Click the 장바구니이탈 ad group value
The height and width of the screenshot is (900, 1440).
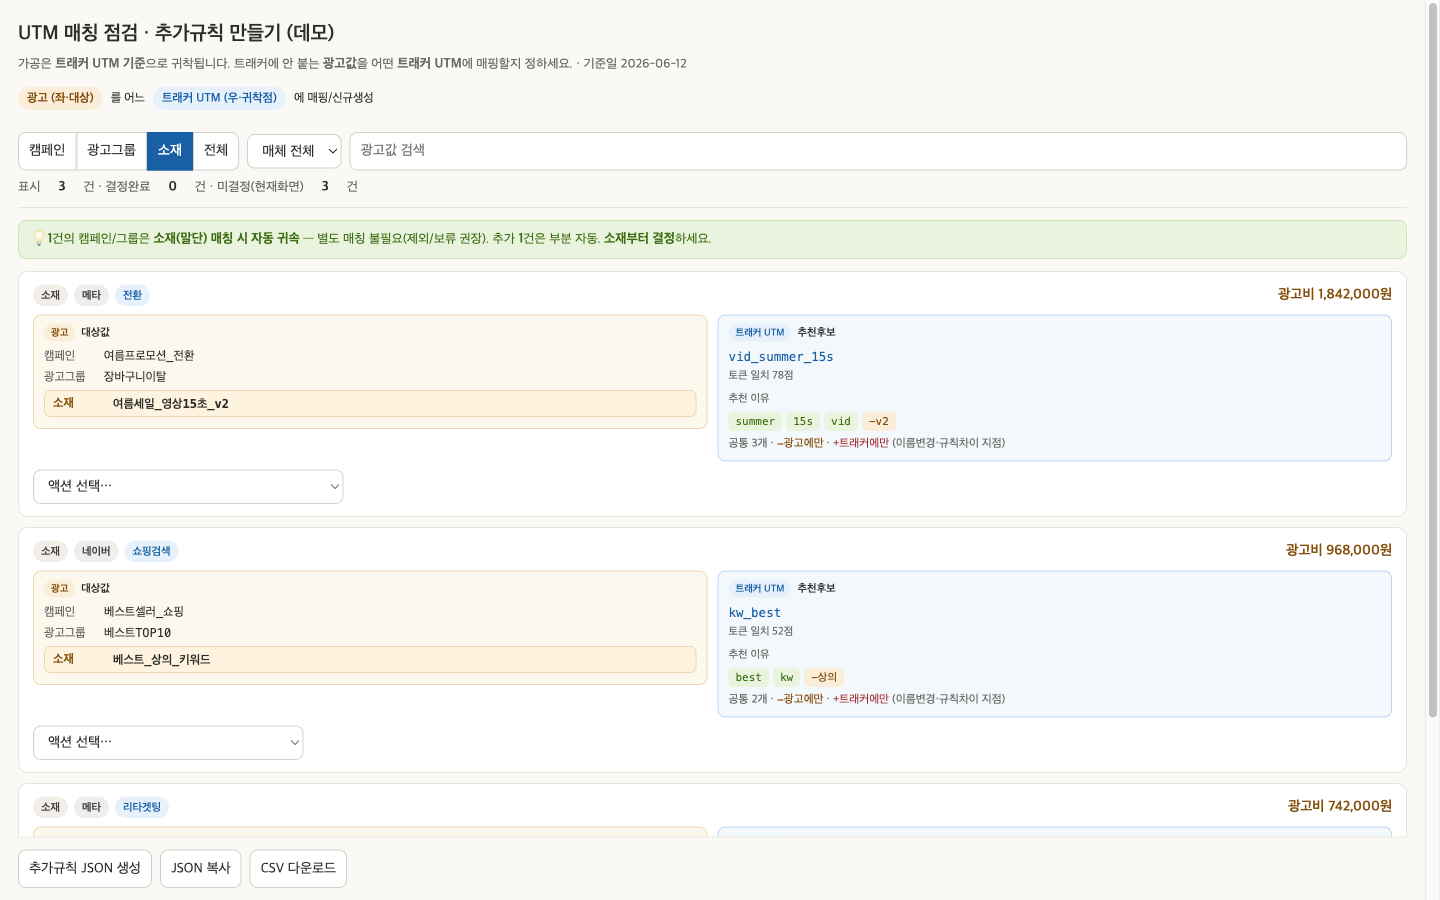[135, 377]
